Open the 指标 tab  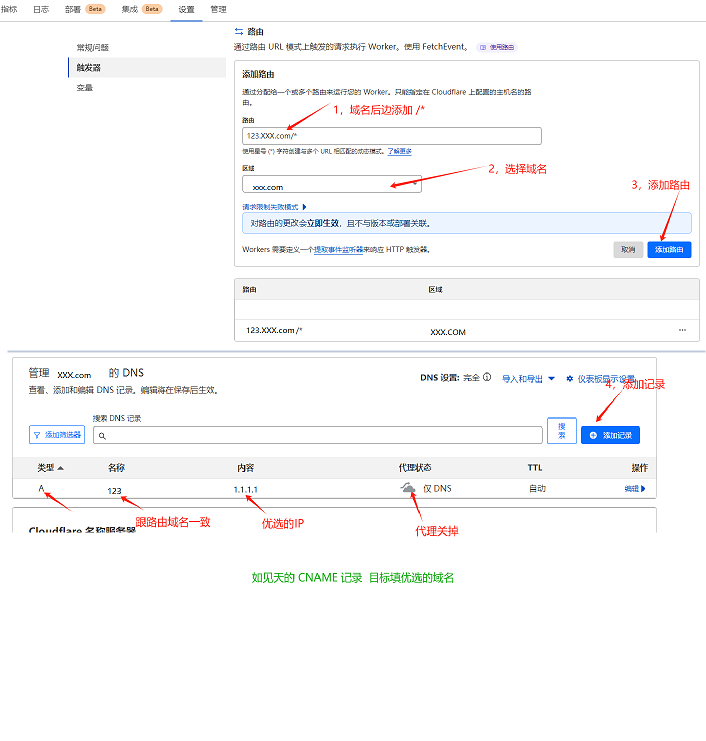point(9,9)
